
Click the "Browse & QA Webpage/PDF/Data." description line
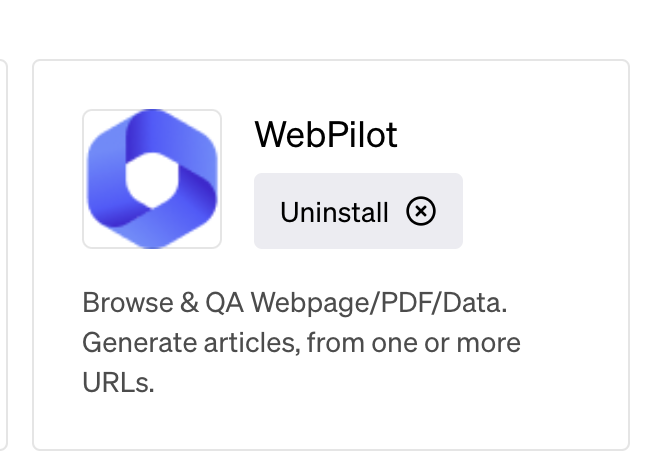point(295,303)
